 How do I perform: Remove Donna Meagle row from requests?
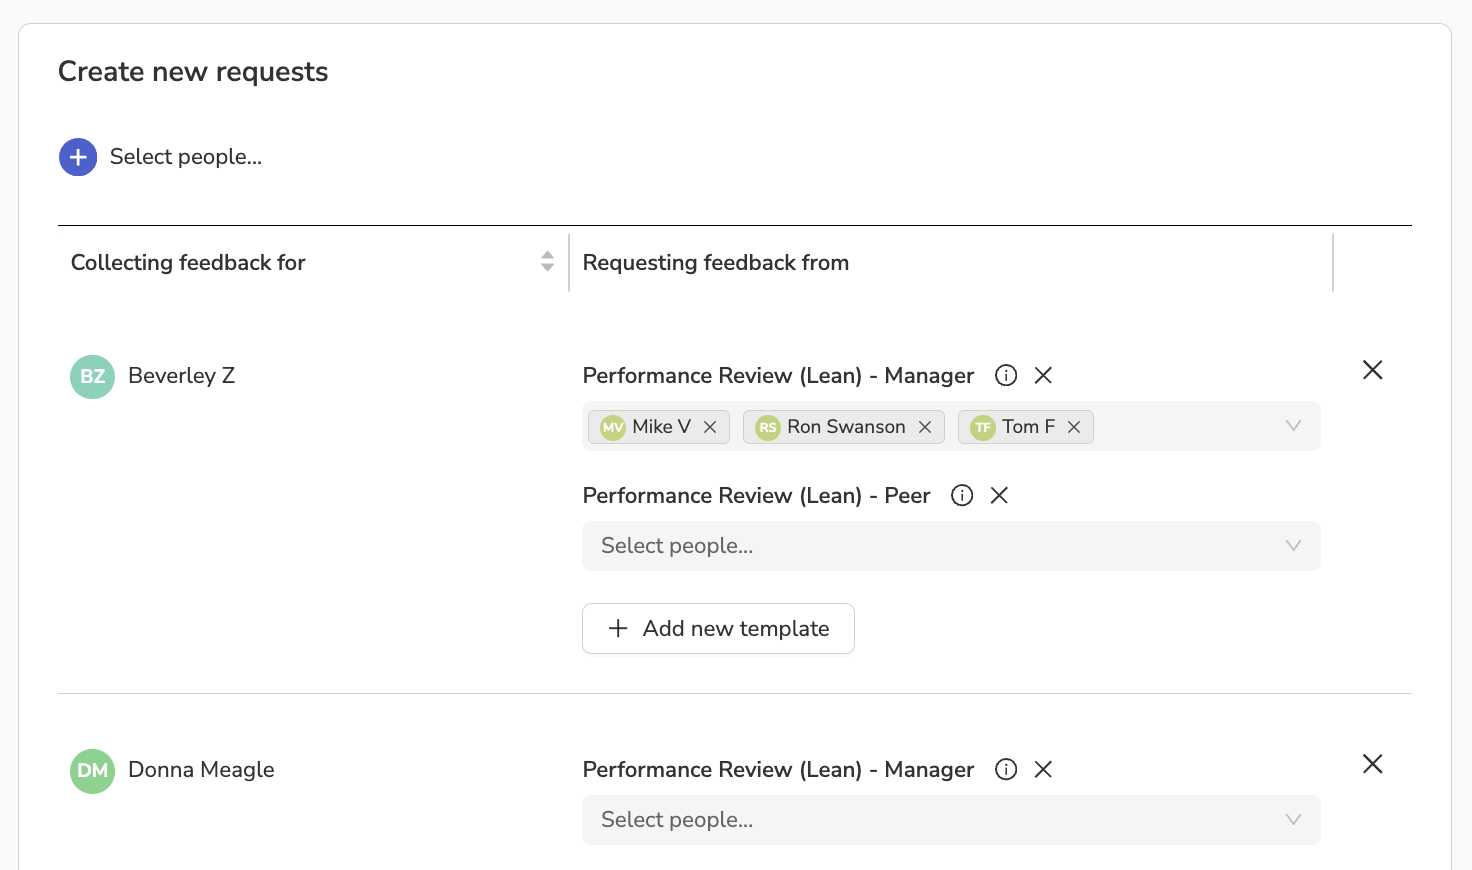pos(1372,764)
